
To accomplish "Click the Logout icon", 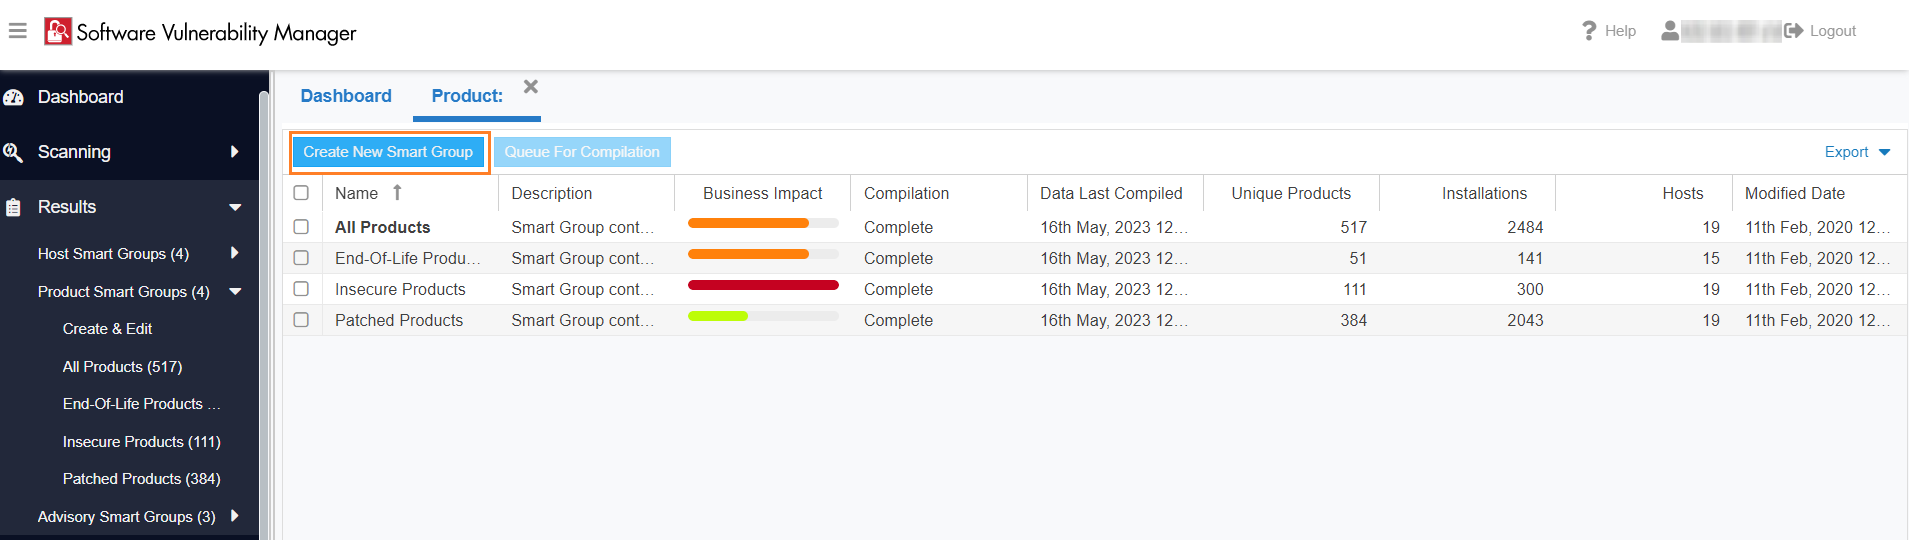I will (x=1793, y=31).
